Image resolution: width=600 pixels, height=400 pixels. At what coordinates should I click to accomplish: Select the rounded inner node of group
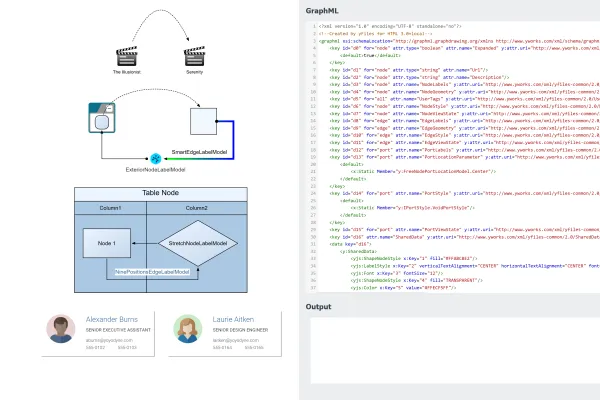click(102, 123)
